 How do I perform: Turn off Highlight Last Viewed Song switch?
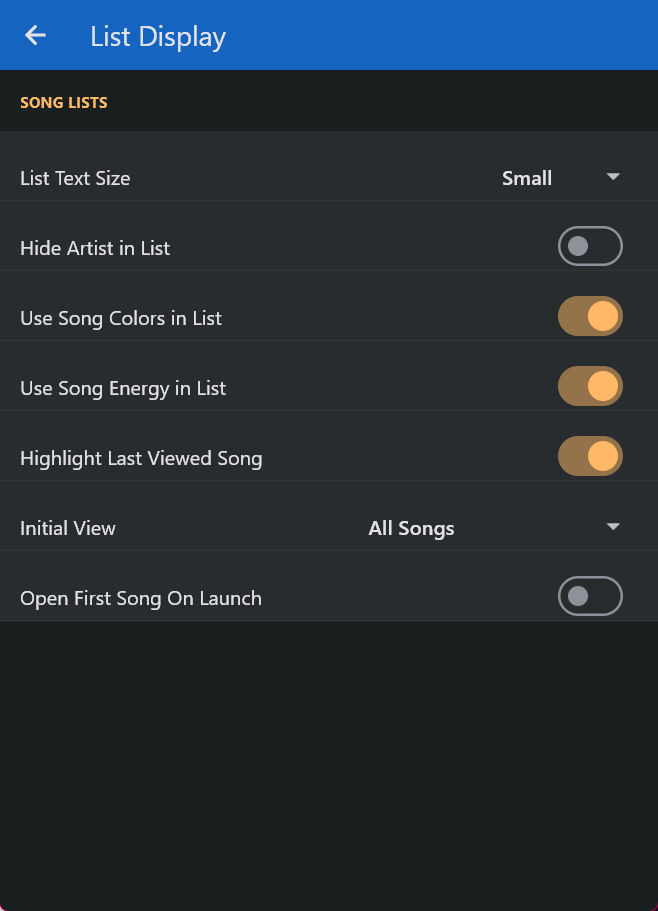click(590, 457)
